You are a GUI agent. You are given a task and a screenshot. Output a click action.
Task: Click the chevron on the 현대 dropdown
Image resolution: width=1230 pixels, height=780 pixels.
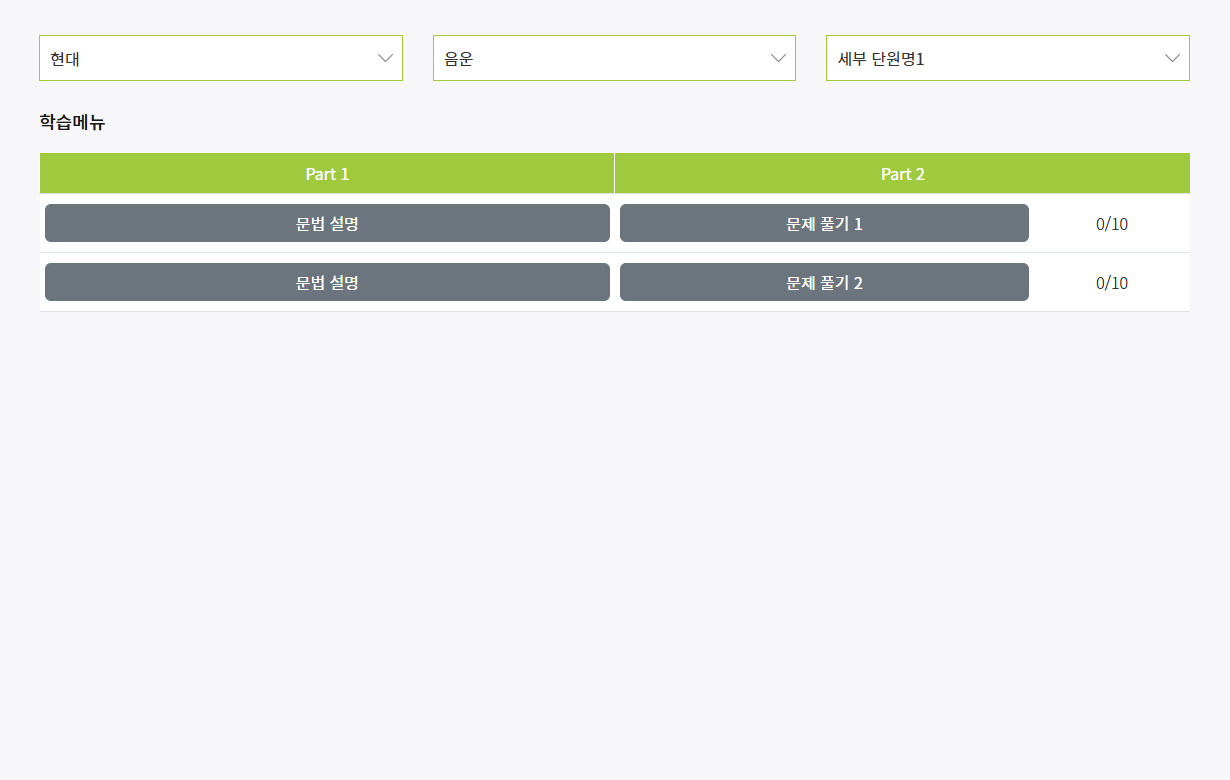pyautogui.click(x=387, y=58)
